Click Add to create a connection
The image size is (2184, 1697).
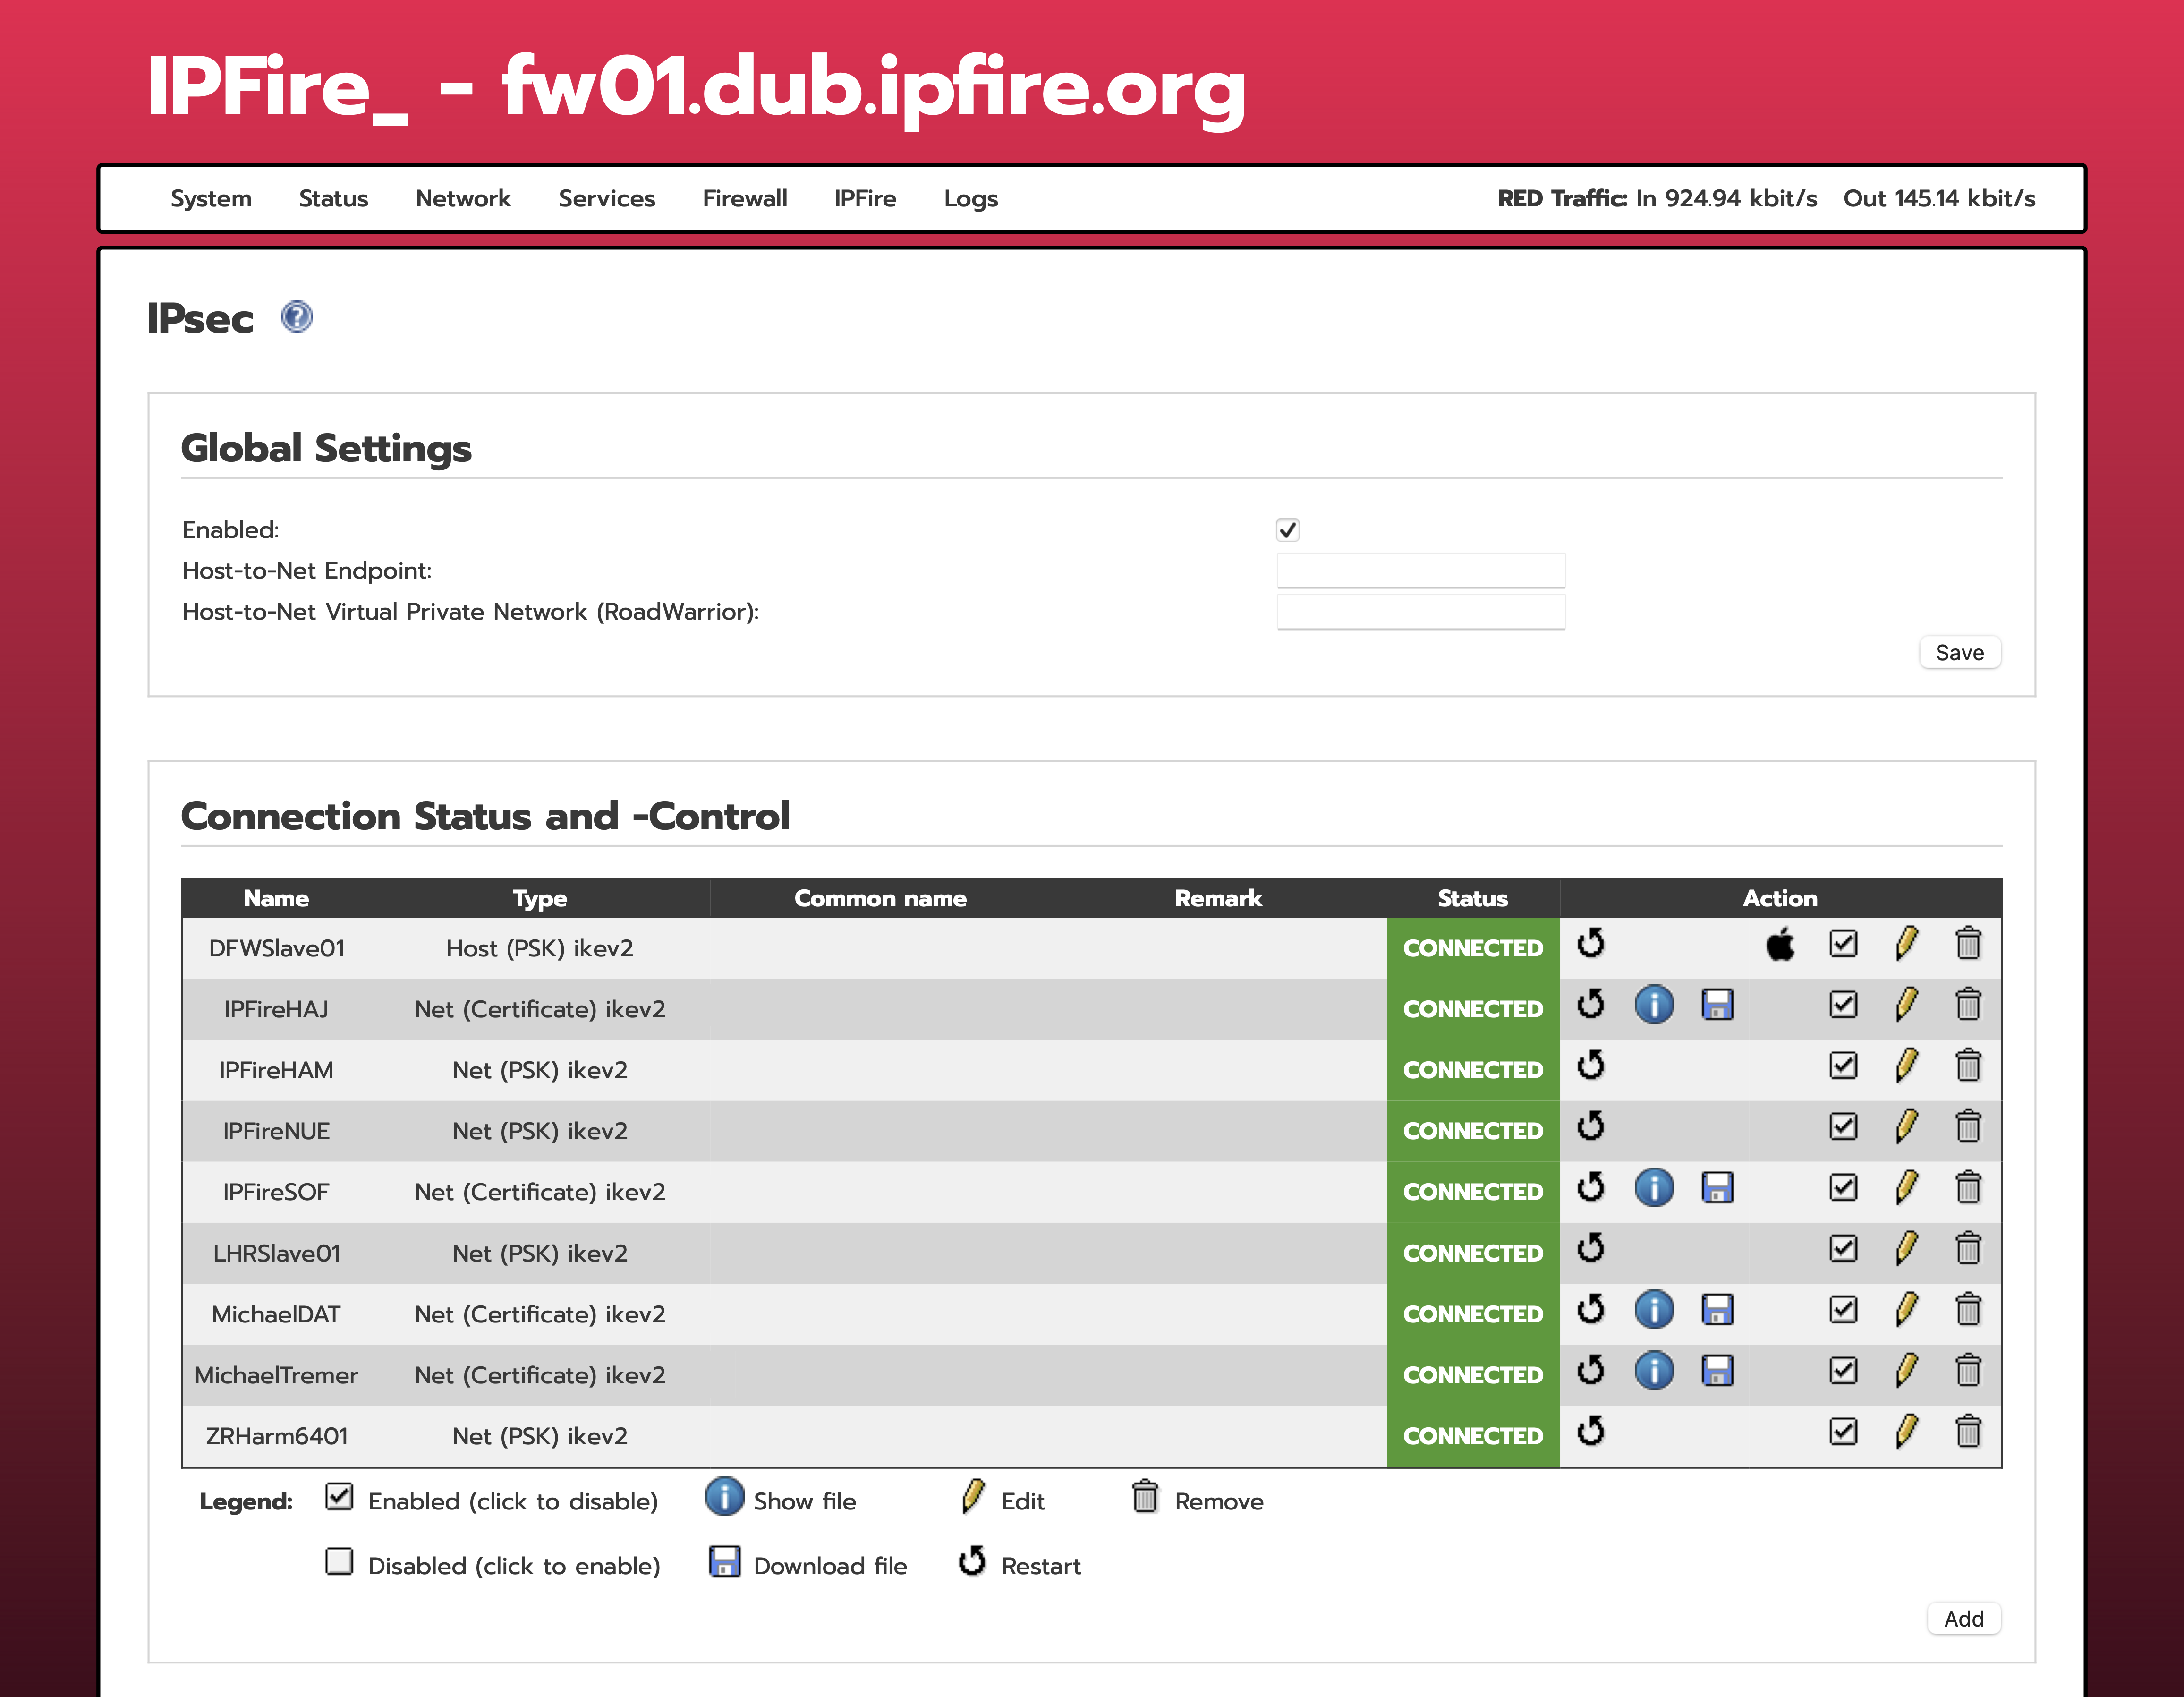pyautogui.click(x=1963, y=1618)
